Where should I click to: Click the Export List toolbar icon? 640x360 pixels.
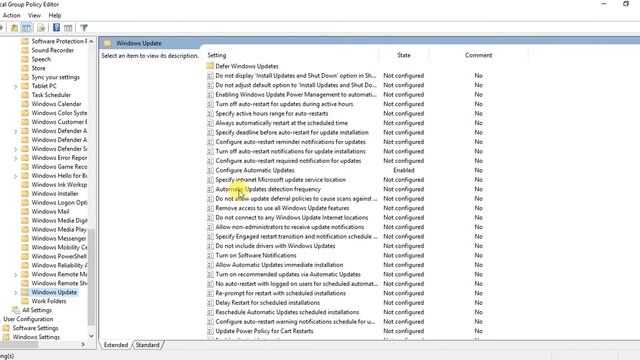point(41,28)
